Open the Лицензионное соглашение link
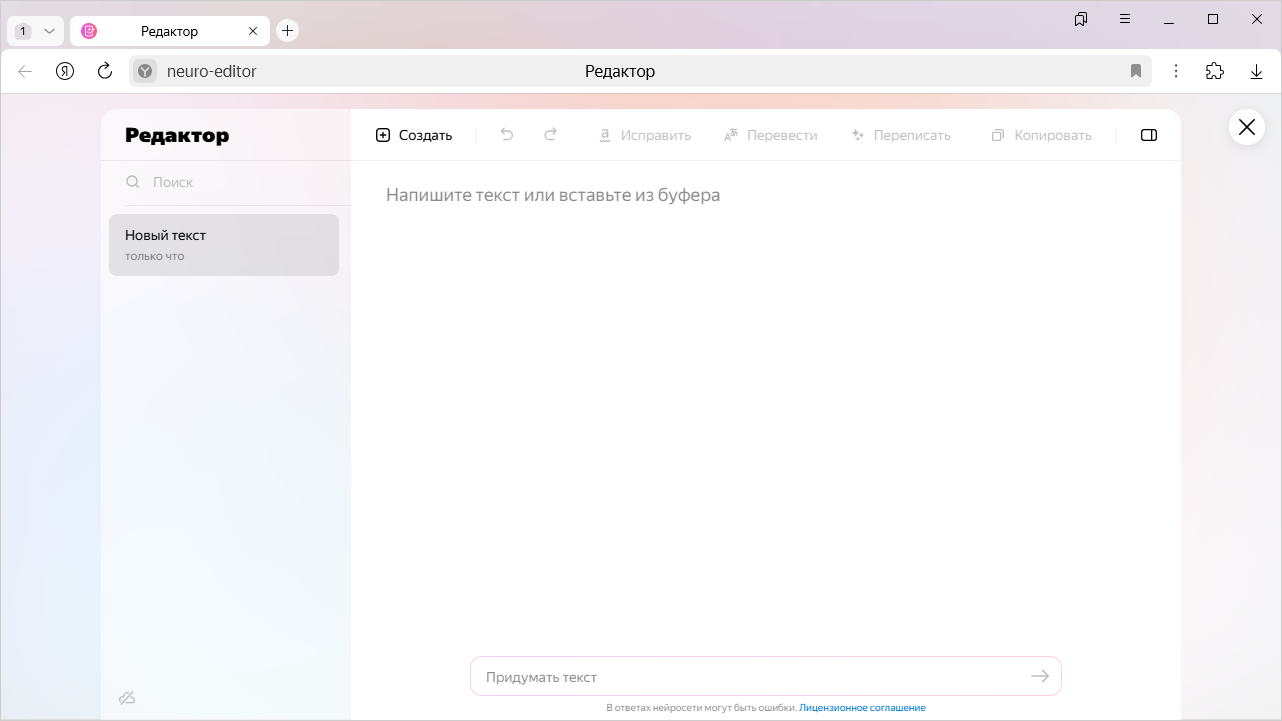The height and width of the screenshot is (721, 1282). coord(862,708)
